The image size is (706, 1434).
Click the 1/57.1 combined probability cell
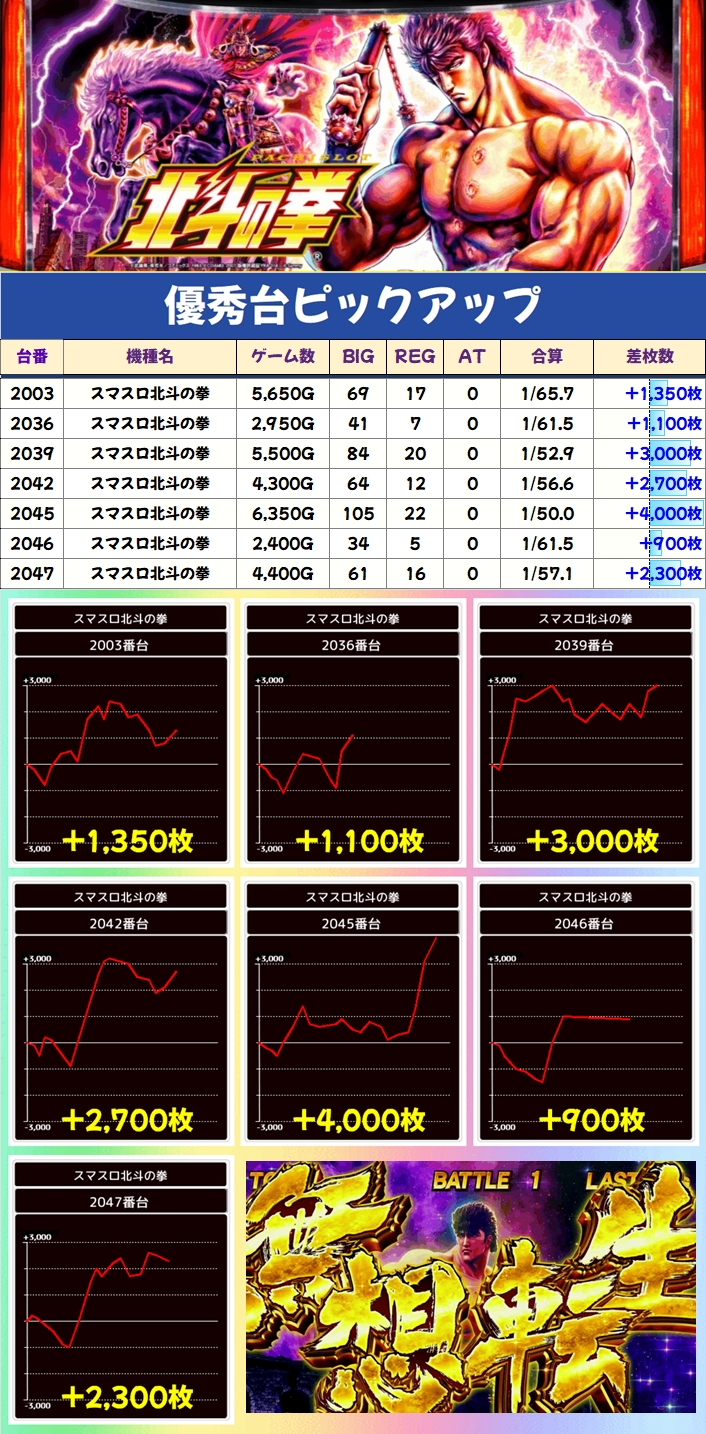coord(547,574)
